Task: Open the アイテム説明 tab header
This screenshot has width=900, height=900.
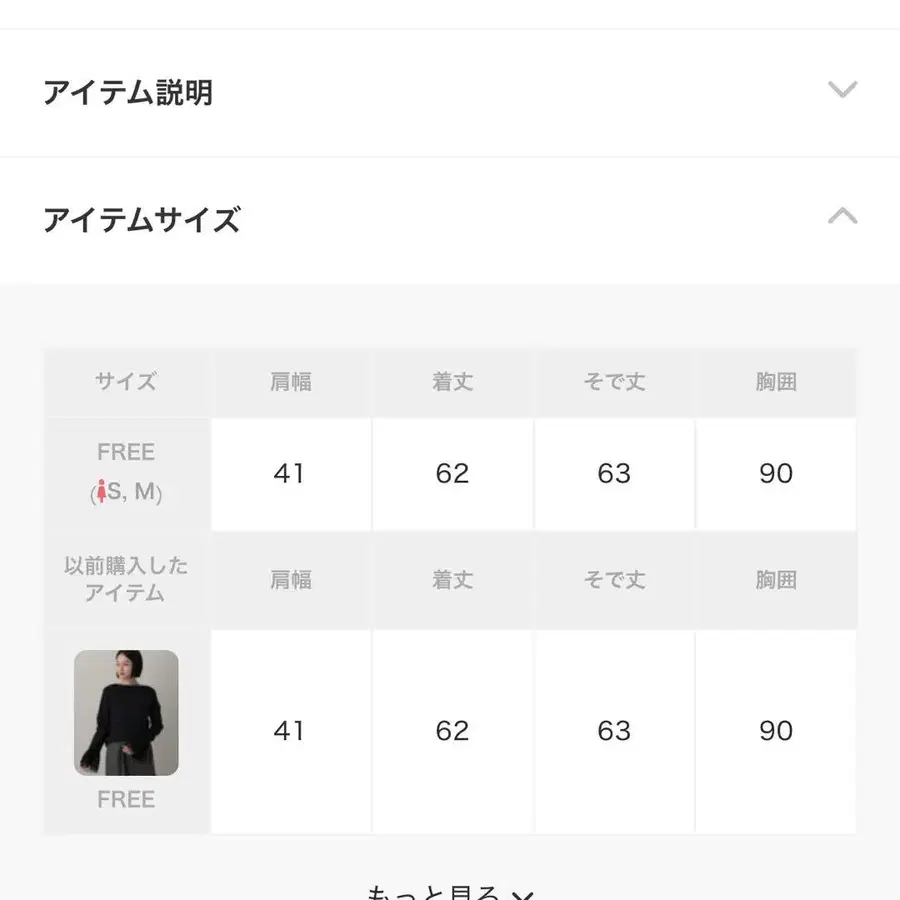Action: click(x=127, y=92)
